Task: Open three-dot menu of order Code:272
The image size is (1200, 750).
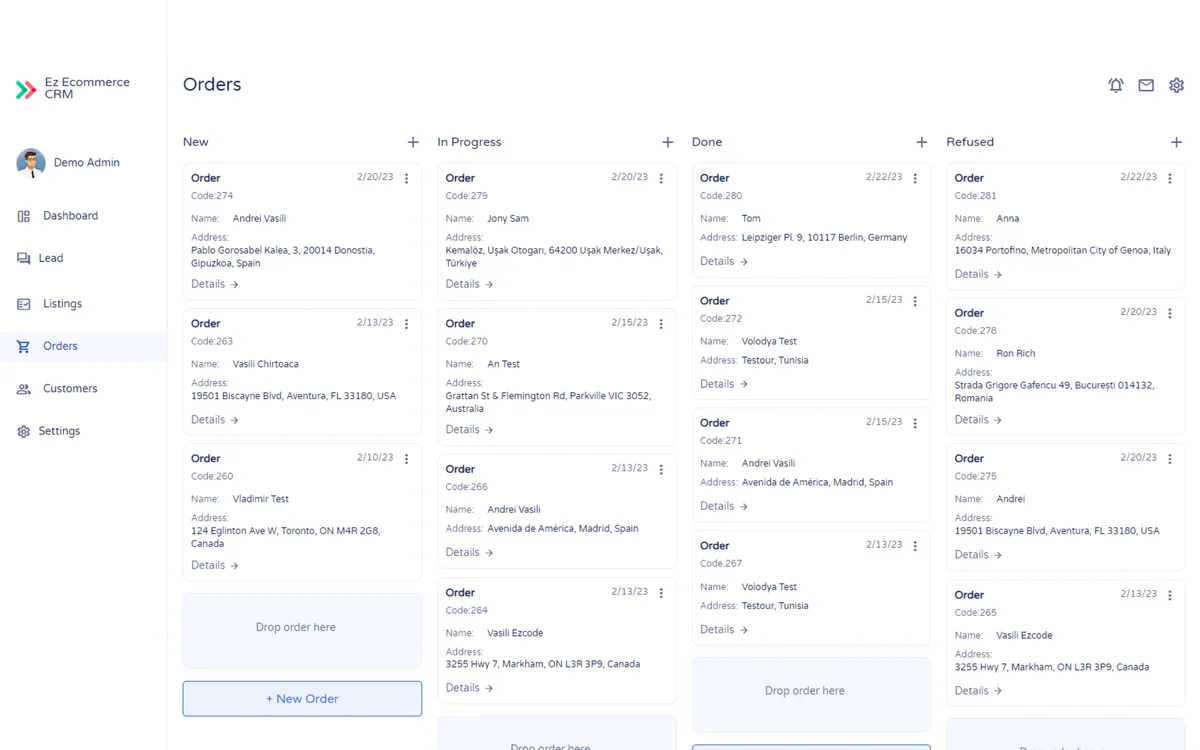Action: pos(915,302)
